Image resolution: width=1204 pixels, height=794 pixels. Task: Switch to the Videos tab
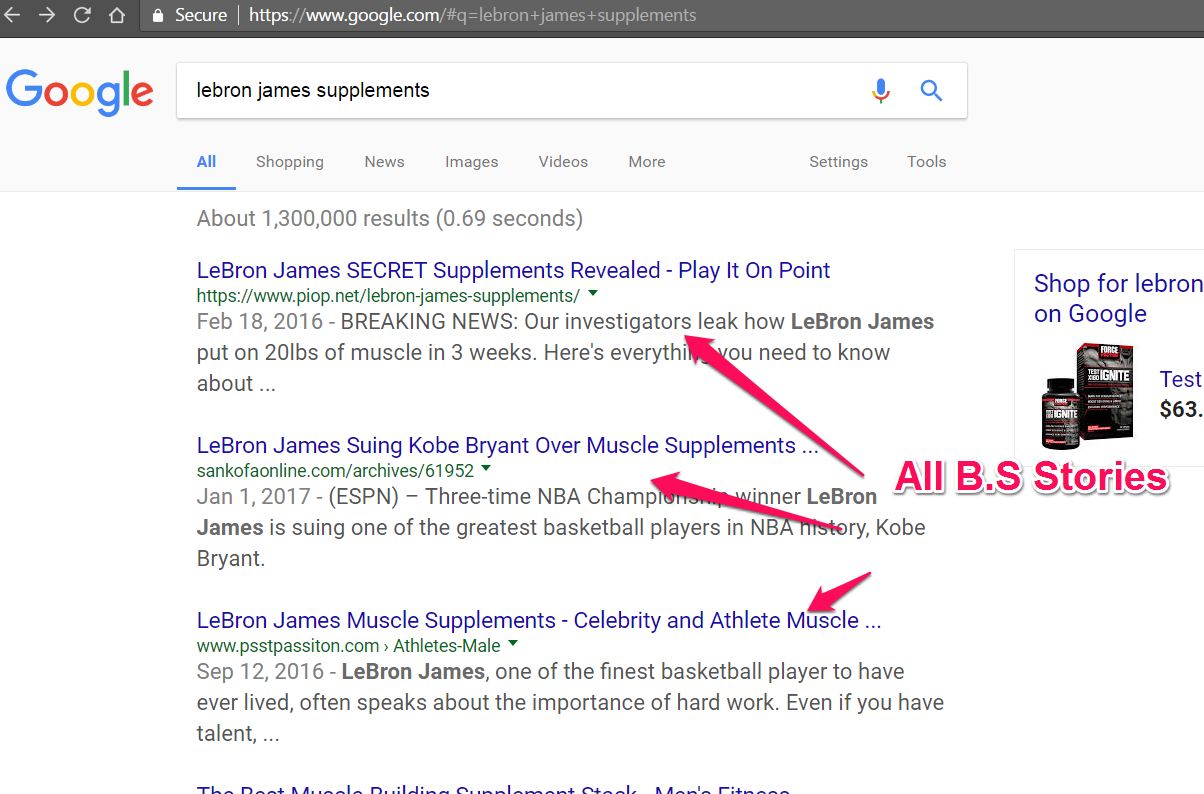[563, 161]
